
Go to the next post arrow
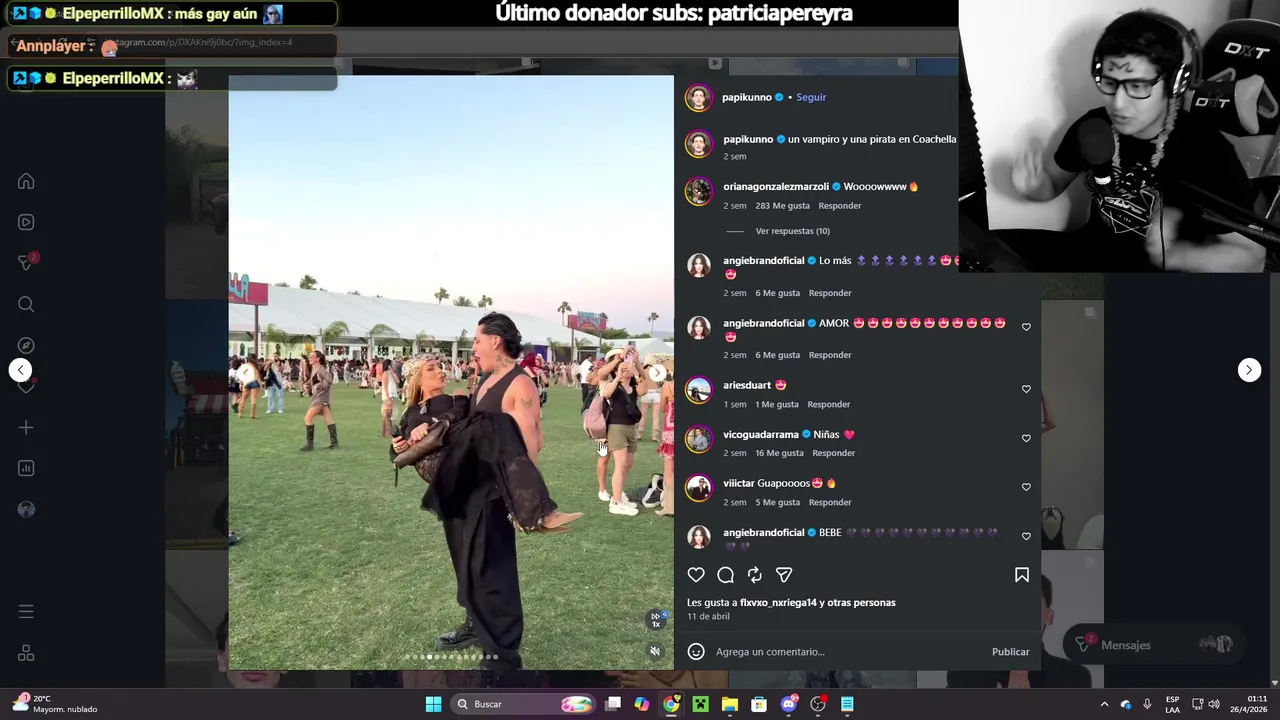1249,370
